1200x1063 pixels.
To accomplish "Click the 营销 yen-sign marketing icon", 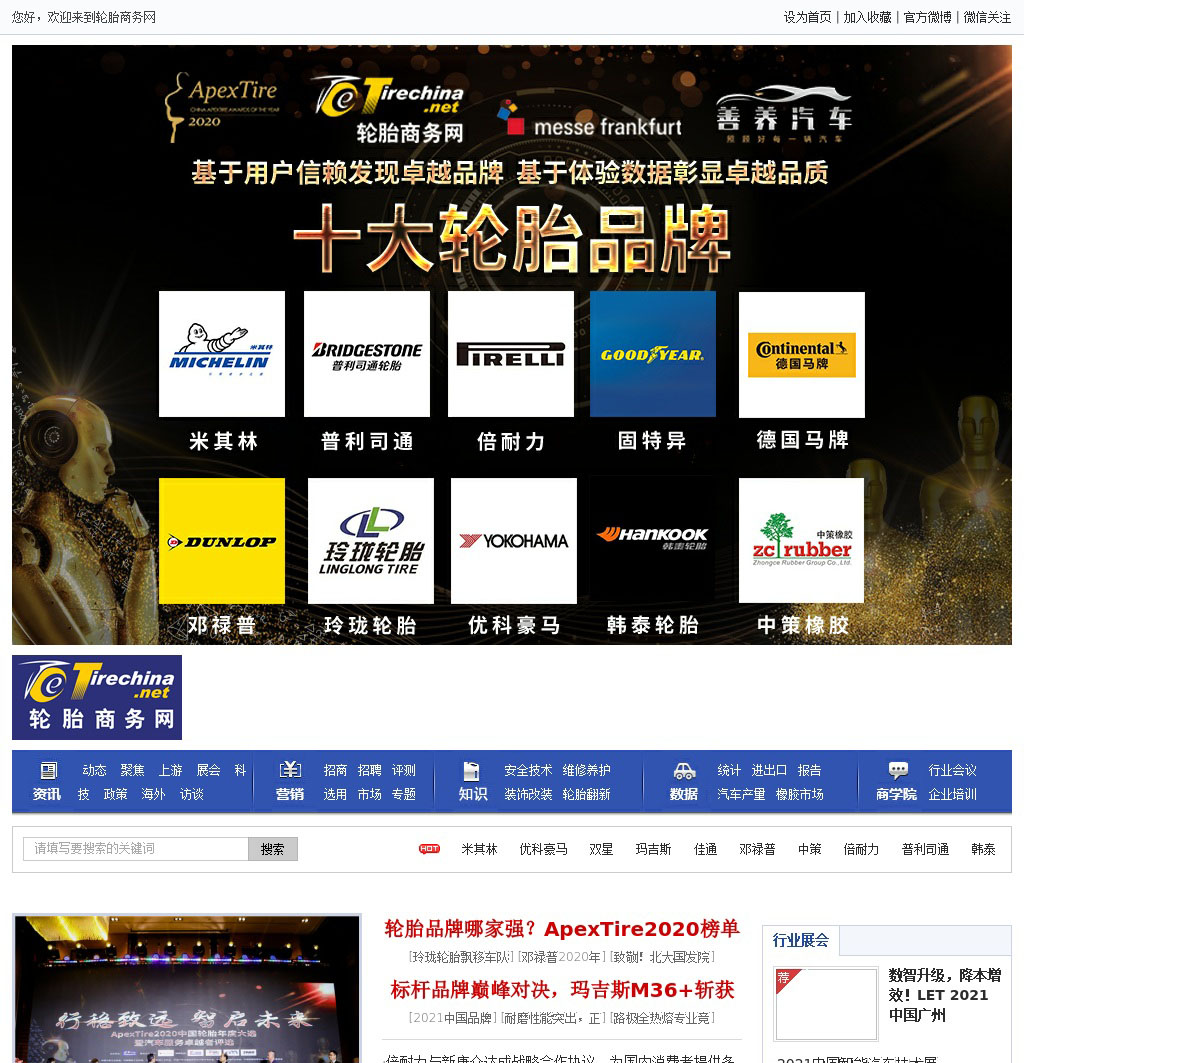I will pos(290,770).
